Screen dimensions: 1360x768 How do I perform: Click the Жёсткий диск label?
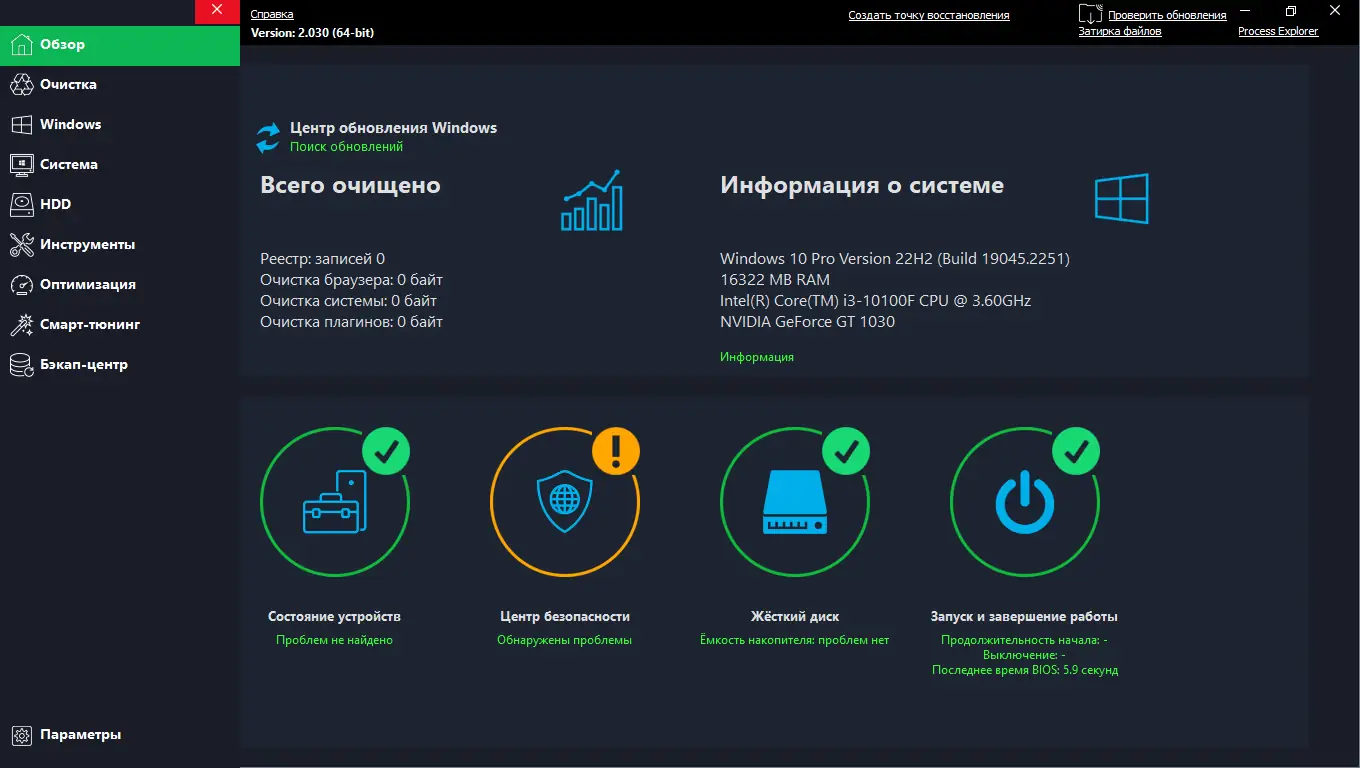[x=795, y=617]
